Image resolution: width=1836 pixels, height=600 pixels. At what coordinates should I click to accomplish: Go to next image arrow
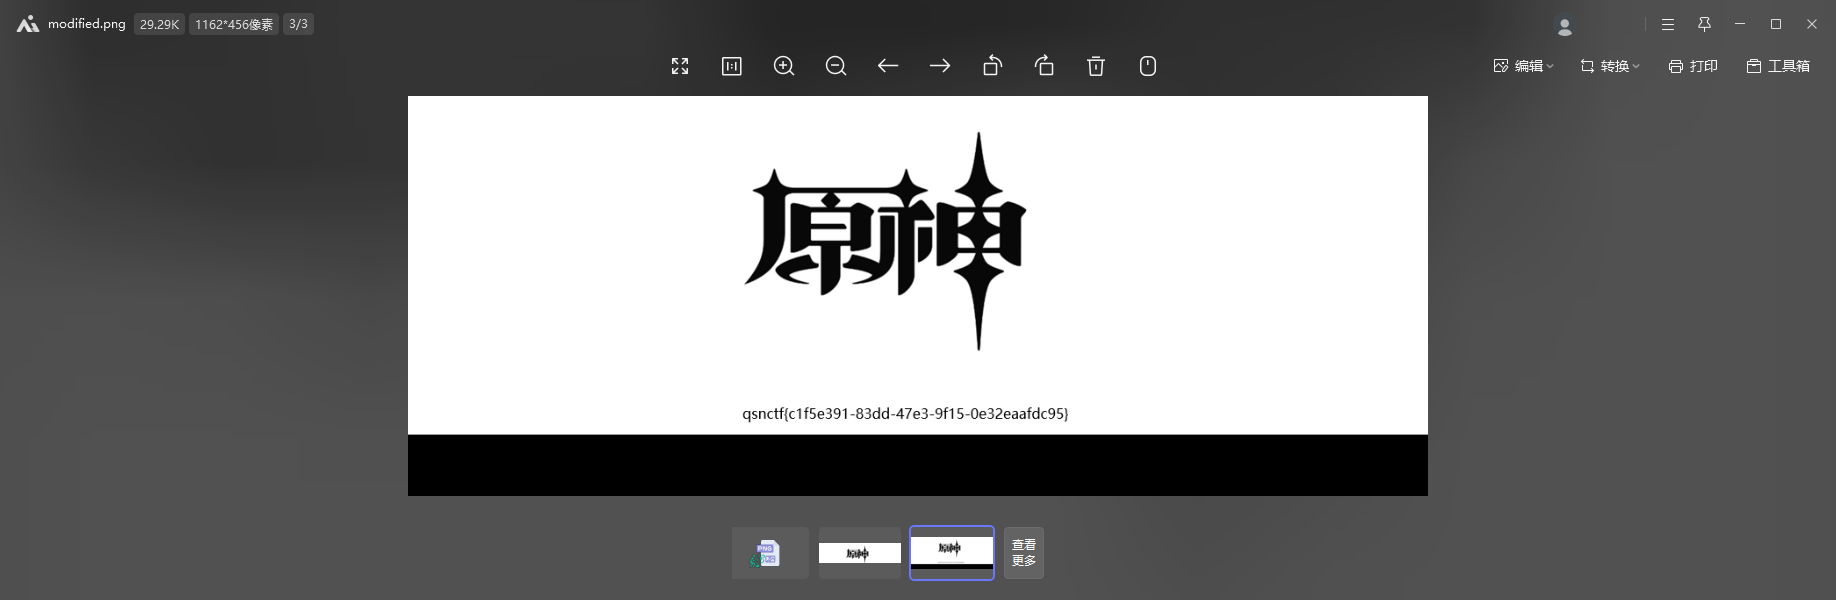tap(940, 66)
